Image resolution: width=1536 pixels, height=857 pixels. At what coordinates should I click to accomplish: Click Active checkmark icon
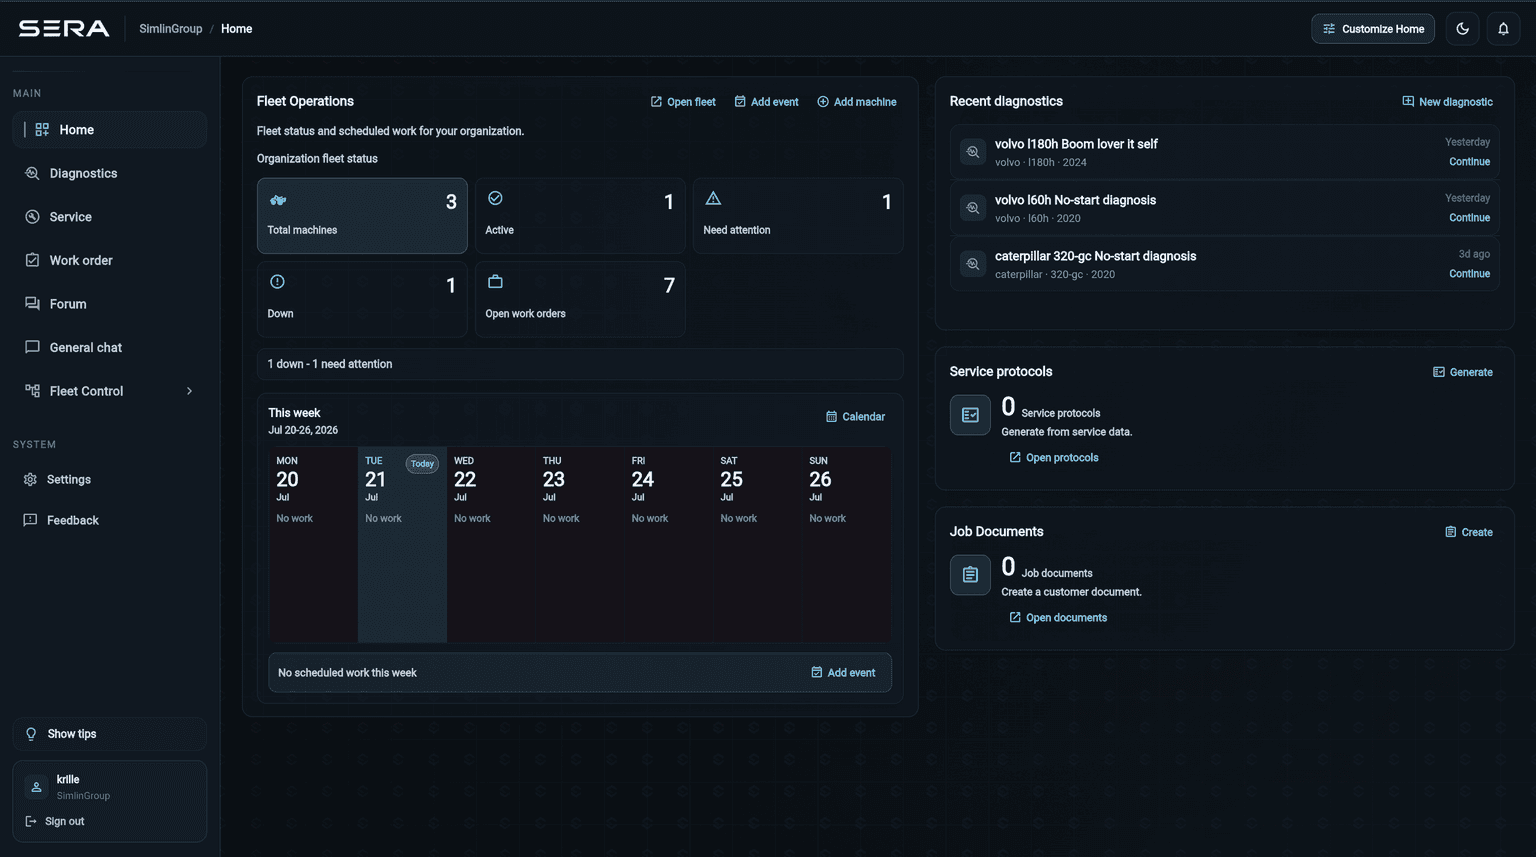click(x=495, y=198)
